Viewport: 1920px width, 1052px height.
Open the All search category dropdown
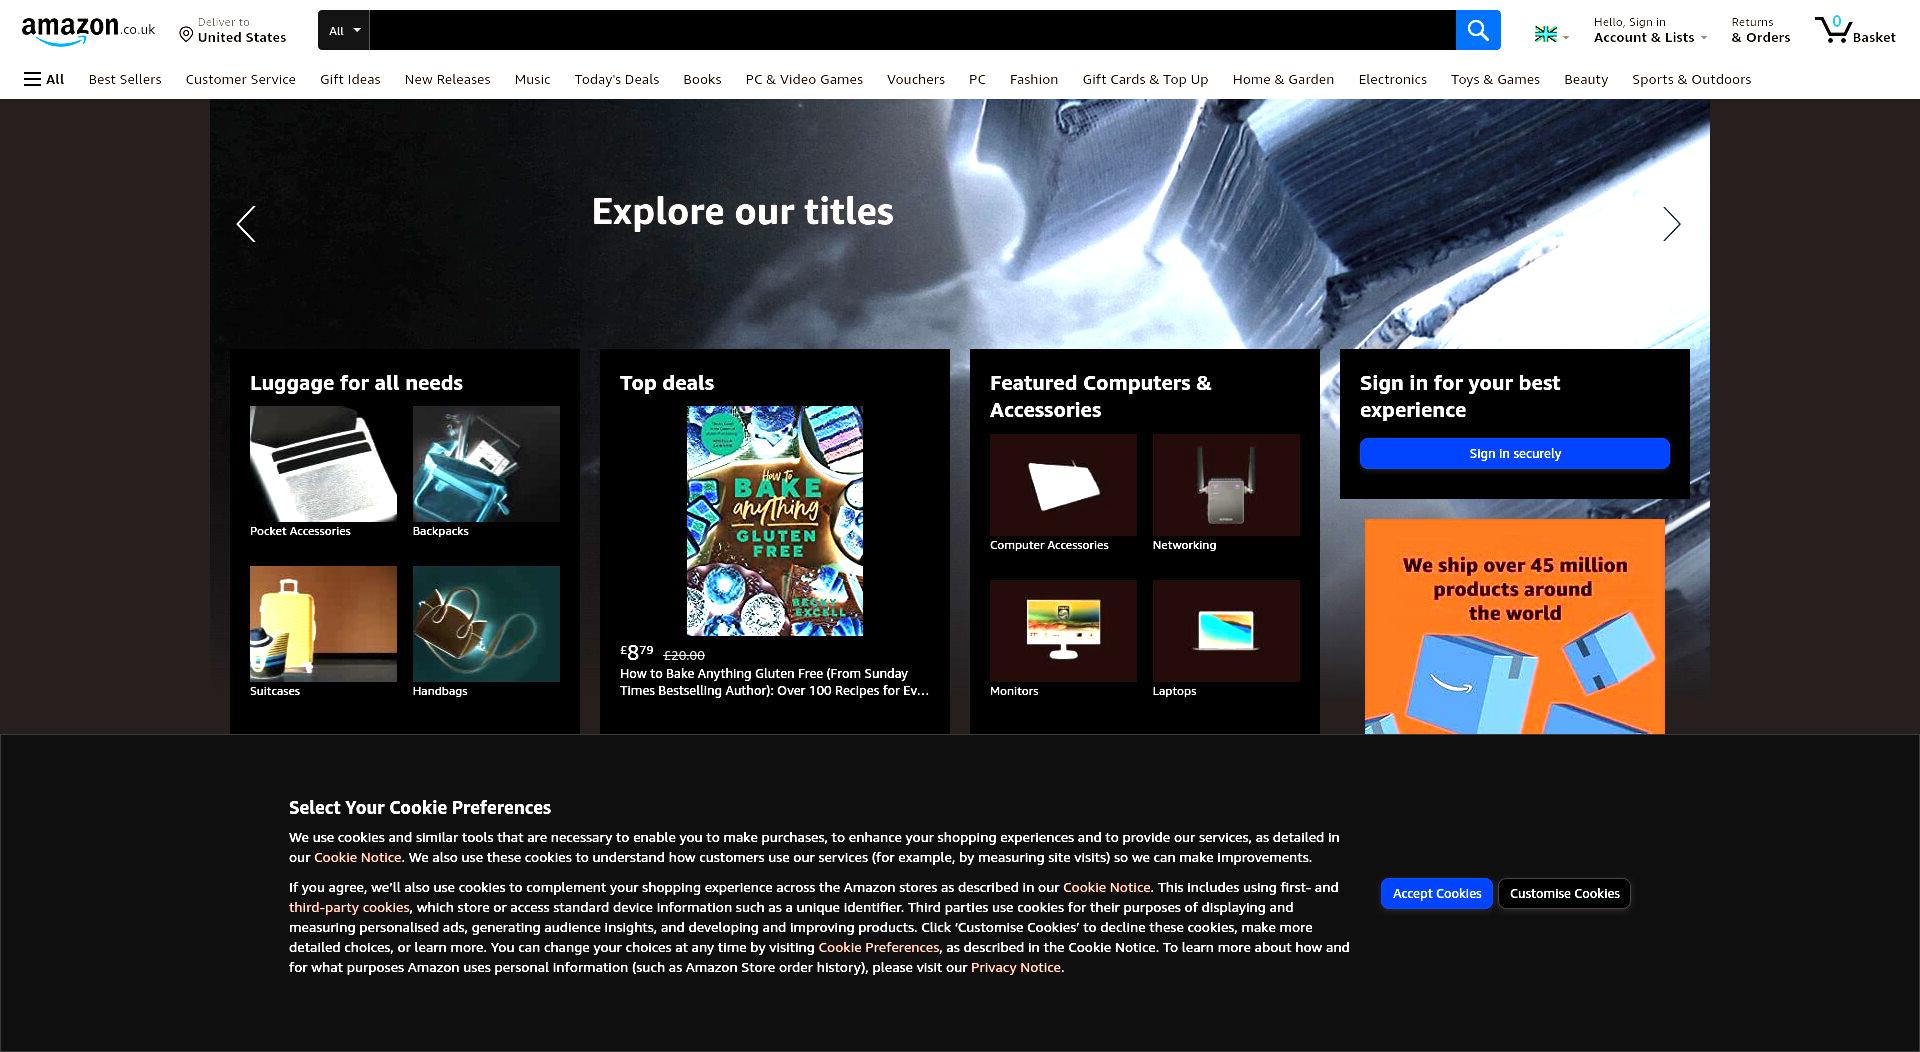pyautogui.click(x=343, y=30)
